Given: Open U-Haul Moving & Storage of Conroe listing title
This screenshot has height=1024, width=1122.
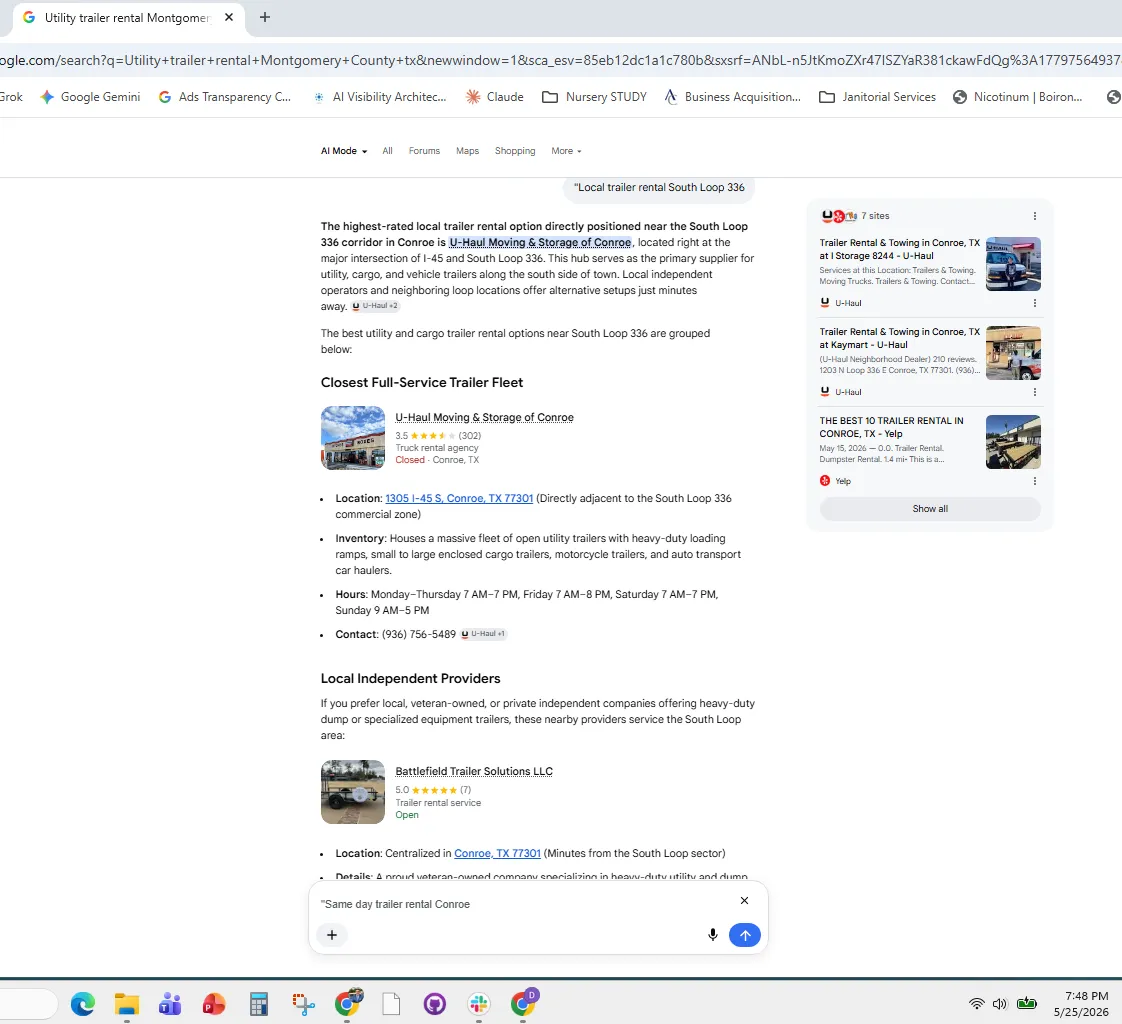Looking at the screenshot, I should tap(484, 417).
